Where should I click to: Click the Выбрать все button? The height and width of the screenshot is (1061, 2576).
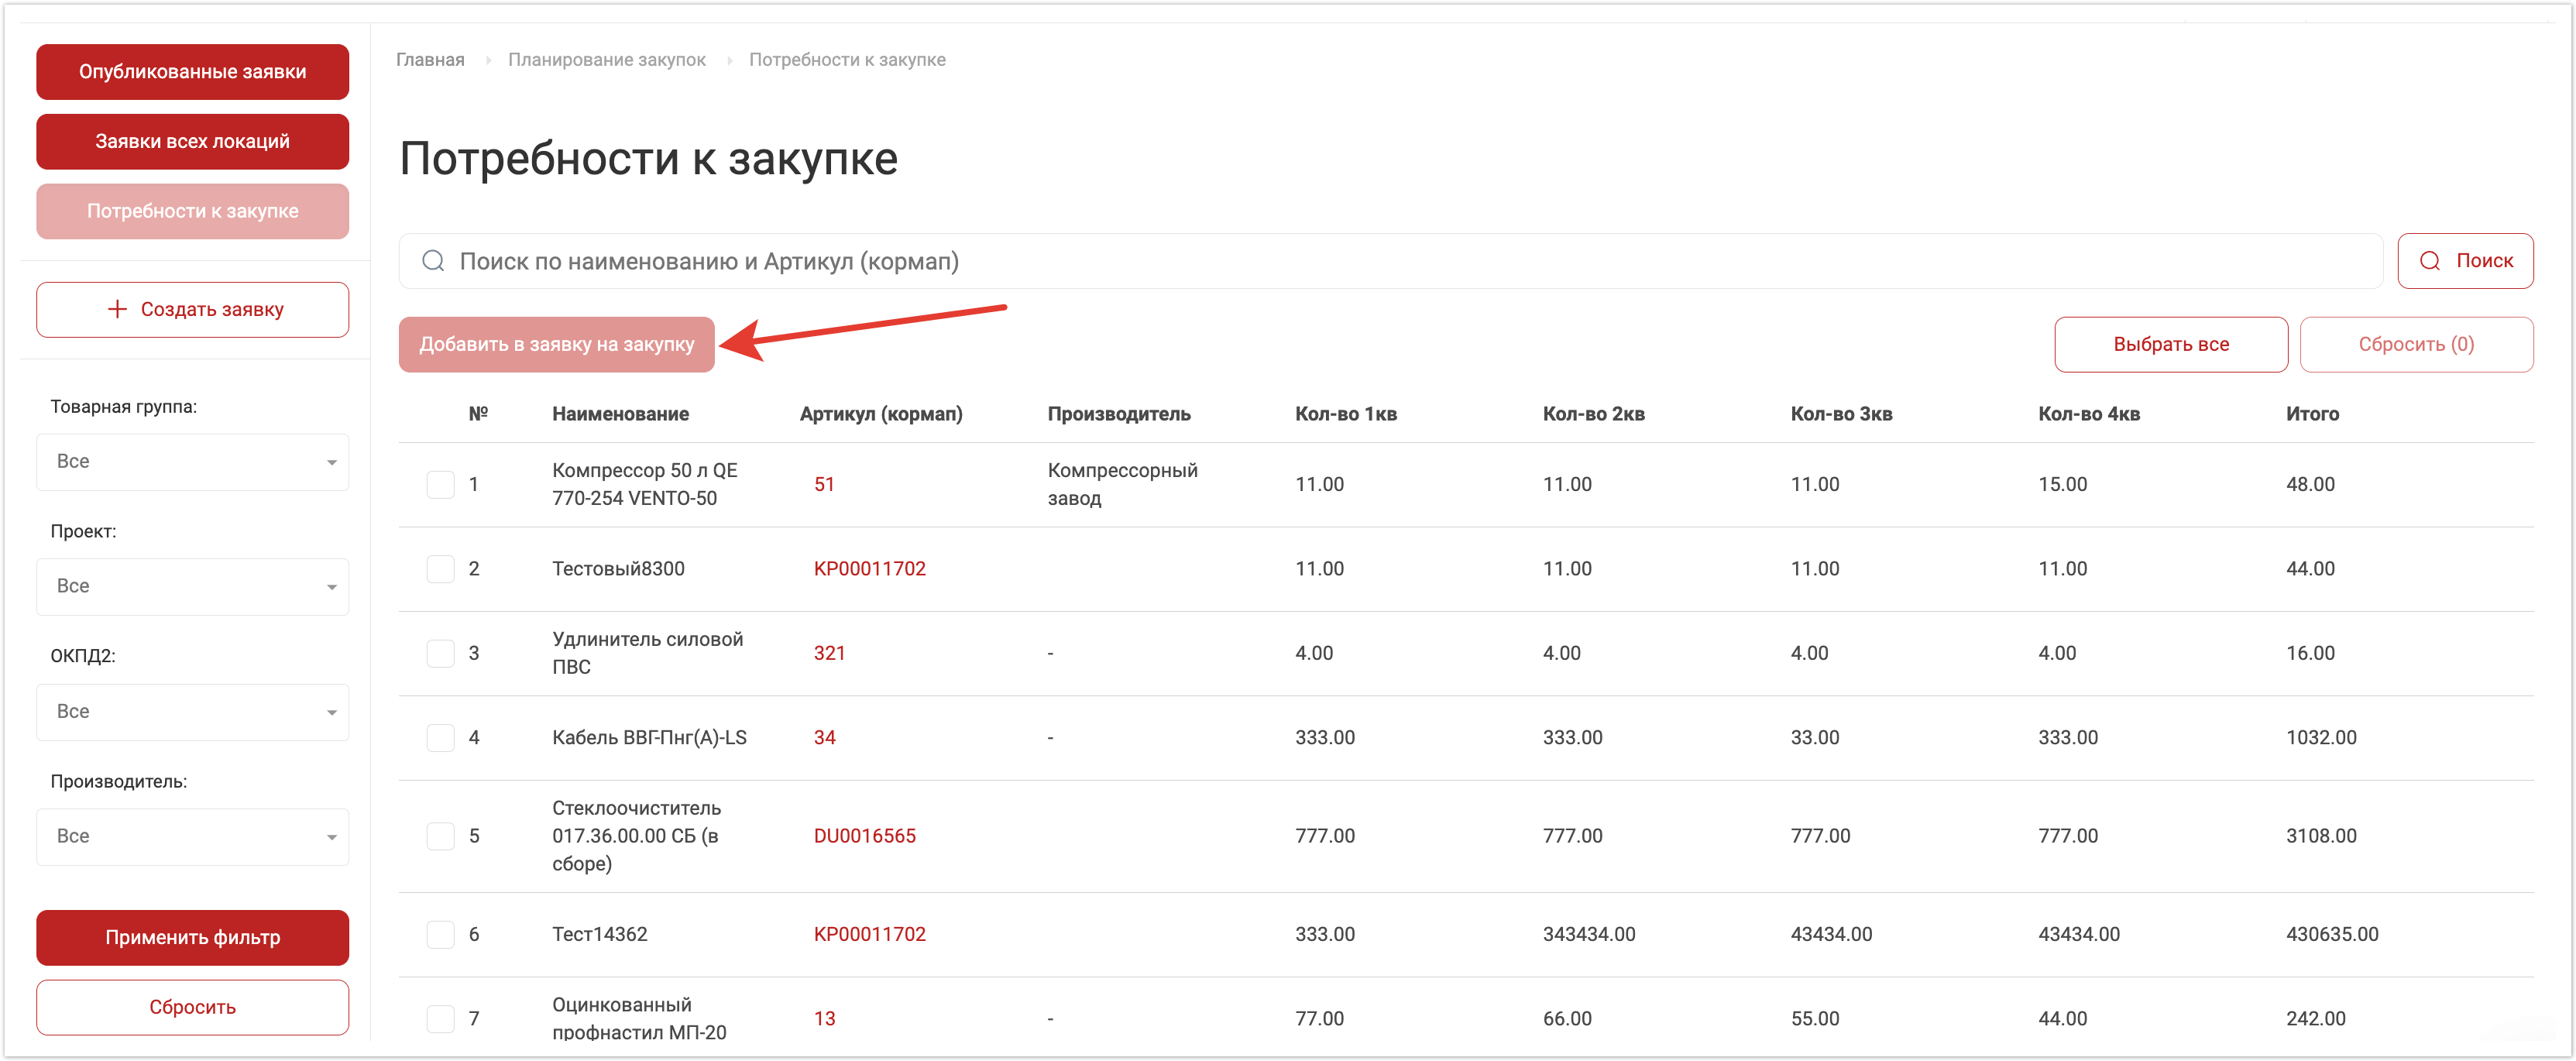[2170, 344]
